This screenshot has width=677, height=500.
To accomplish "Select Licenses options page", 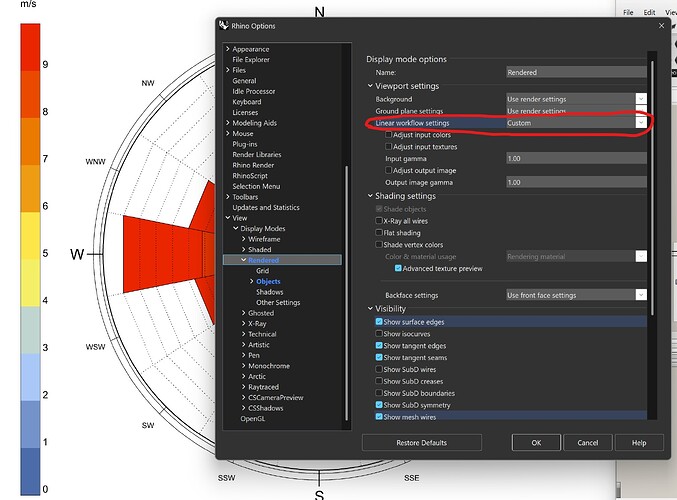I will tap(245, 112).
